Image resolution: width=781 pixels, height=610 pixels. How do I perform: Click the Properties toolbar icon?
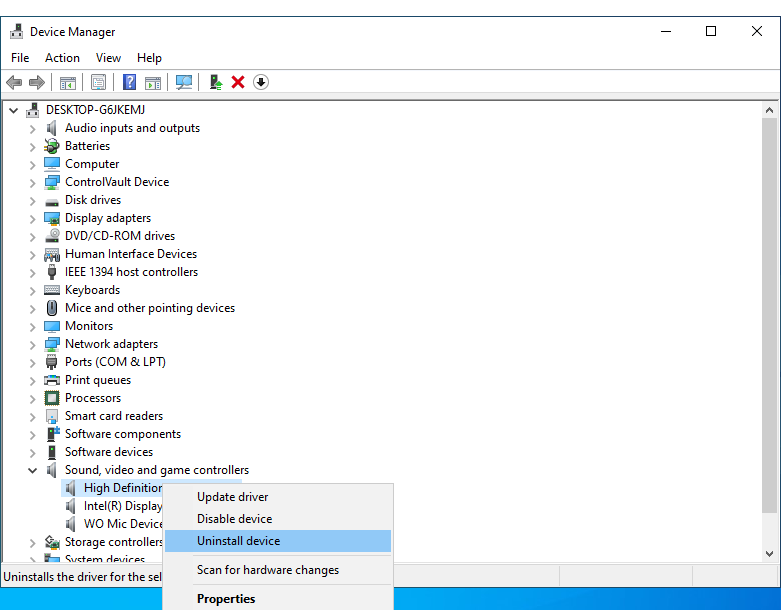[98, 82]
